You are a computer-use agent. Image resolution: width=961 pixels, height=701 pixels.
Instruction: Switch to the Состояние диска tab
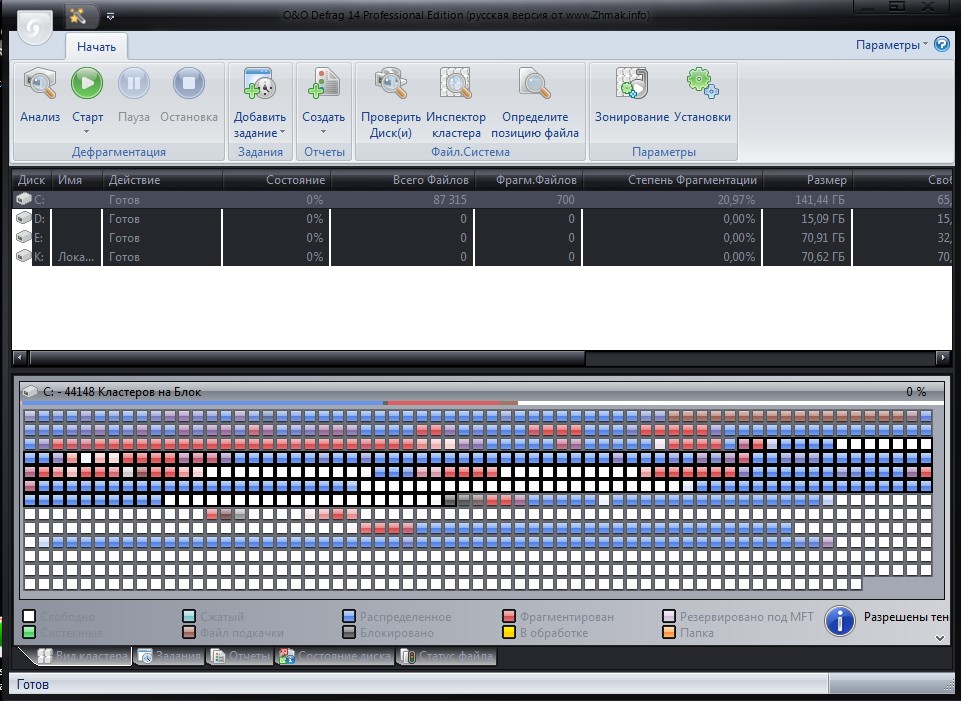pyautogui.click(x=335, y=656)
